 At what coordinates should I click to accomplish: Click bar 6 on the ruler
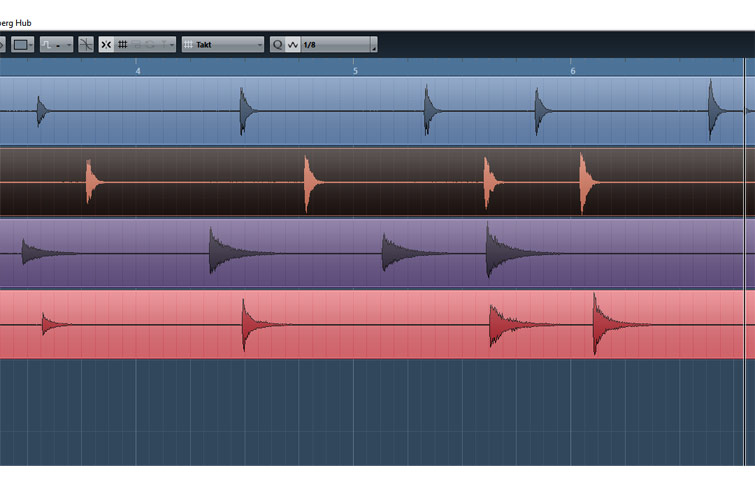coord(573,71)
